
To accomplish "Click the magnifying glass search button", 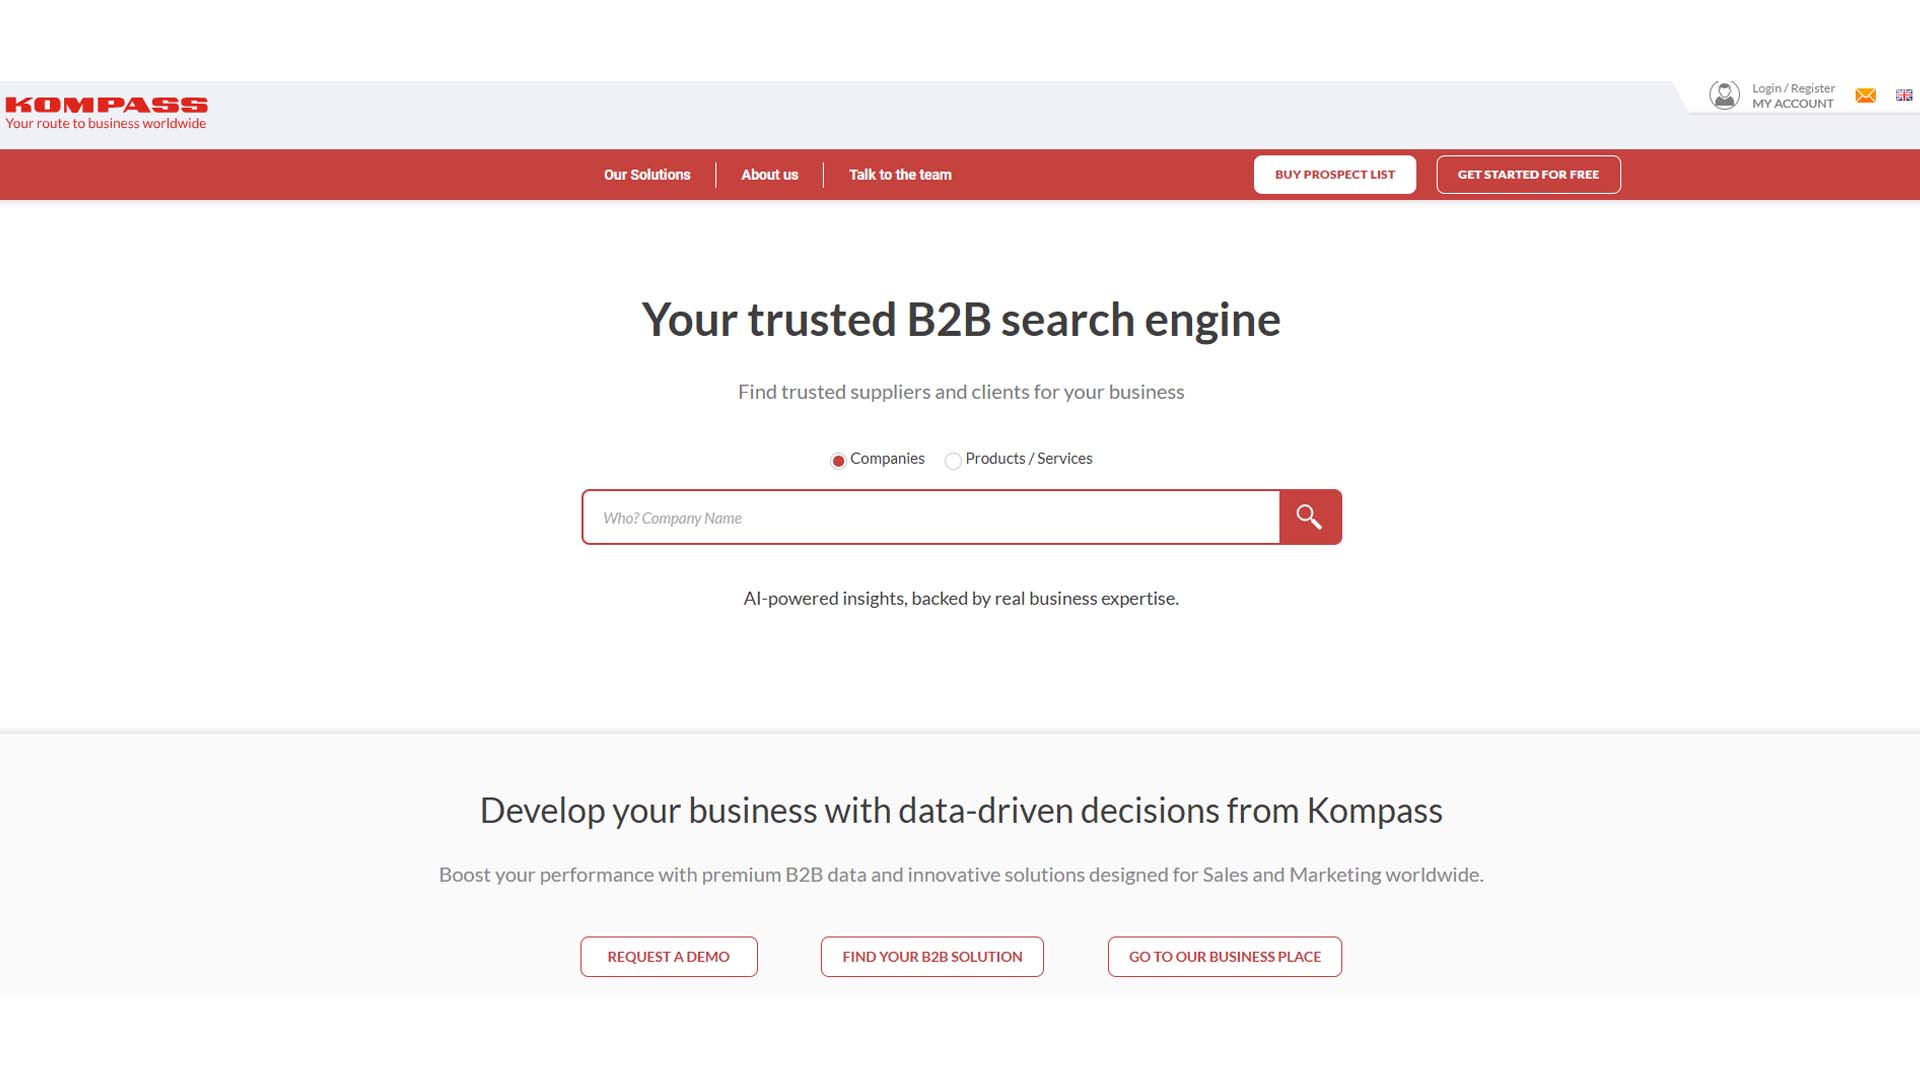I will click(x=1310, y=517).
